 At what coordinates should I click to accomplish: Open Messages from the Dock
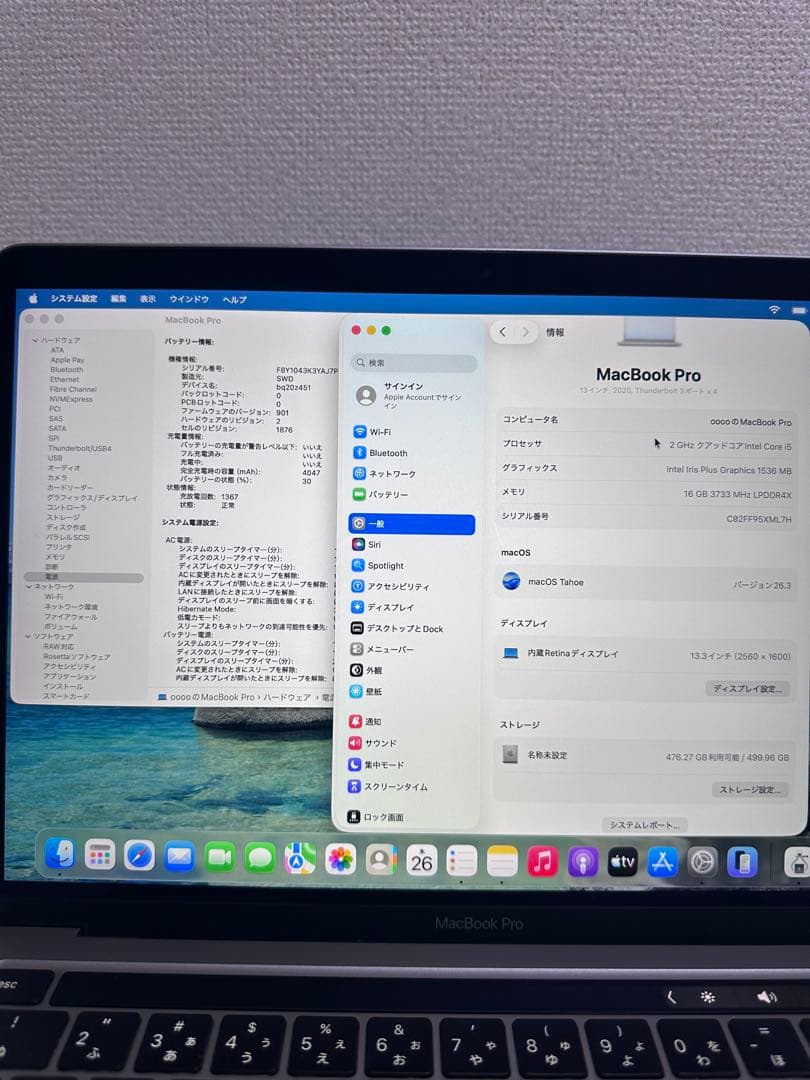click(260, 859)
